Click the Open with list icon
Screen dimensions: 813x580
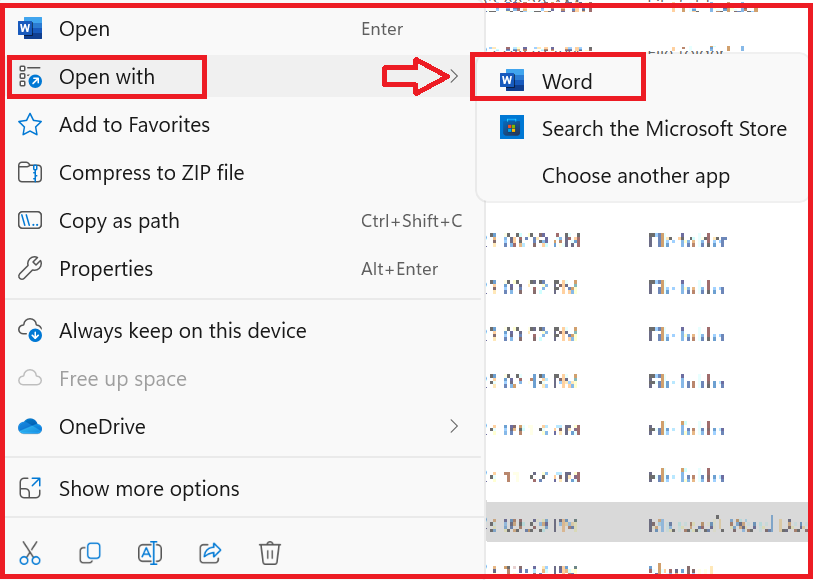[x=30, y=76]
